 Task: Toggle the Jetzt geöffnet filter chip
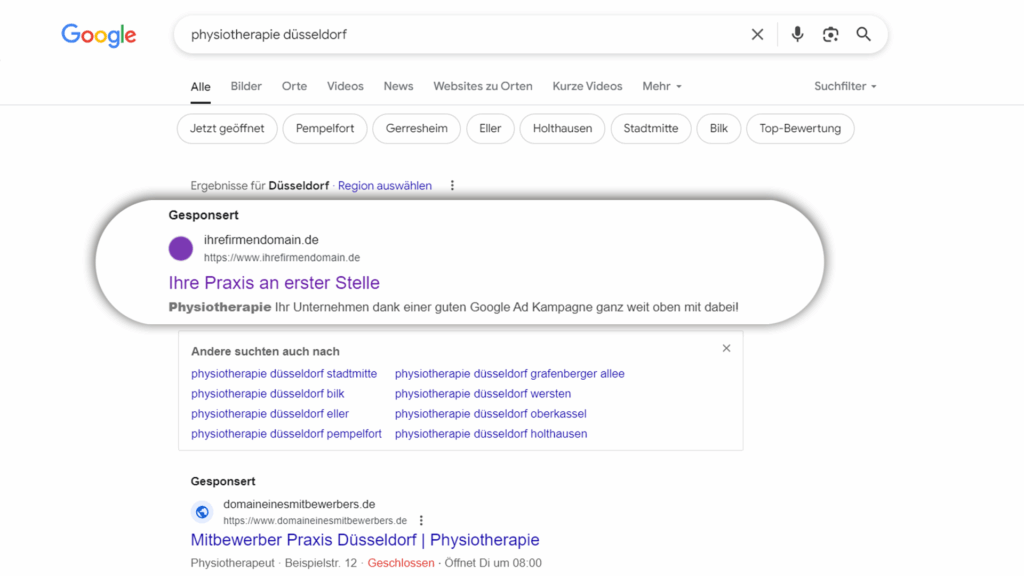click(x=225, y=128)
